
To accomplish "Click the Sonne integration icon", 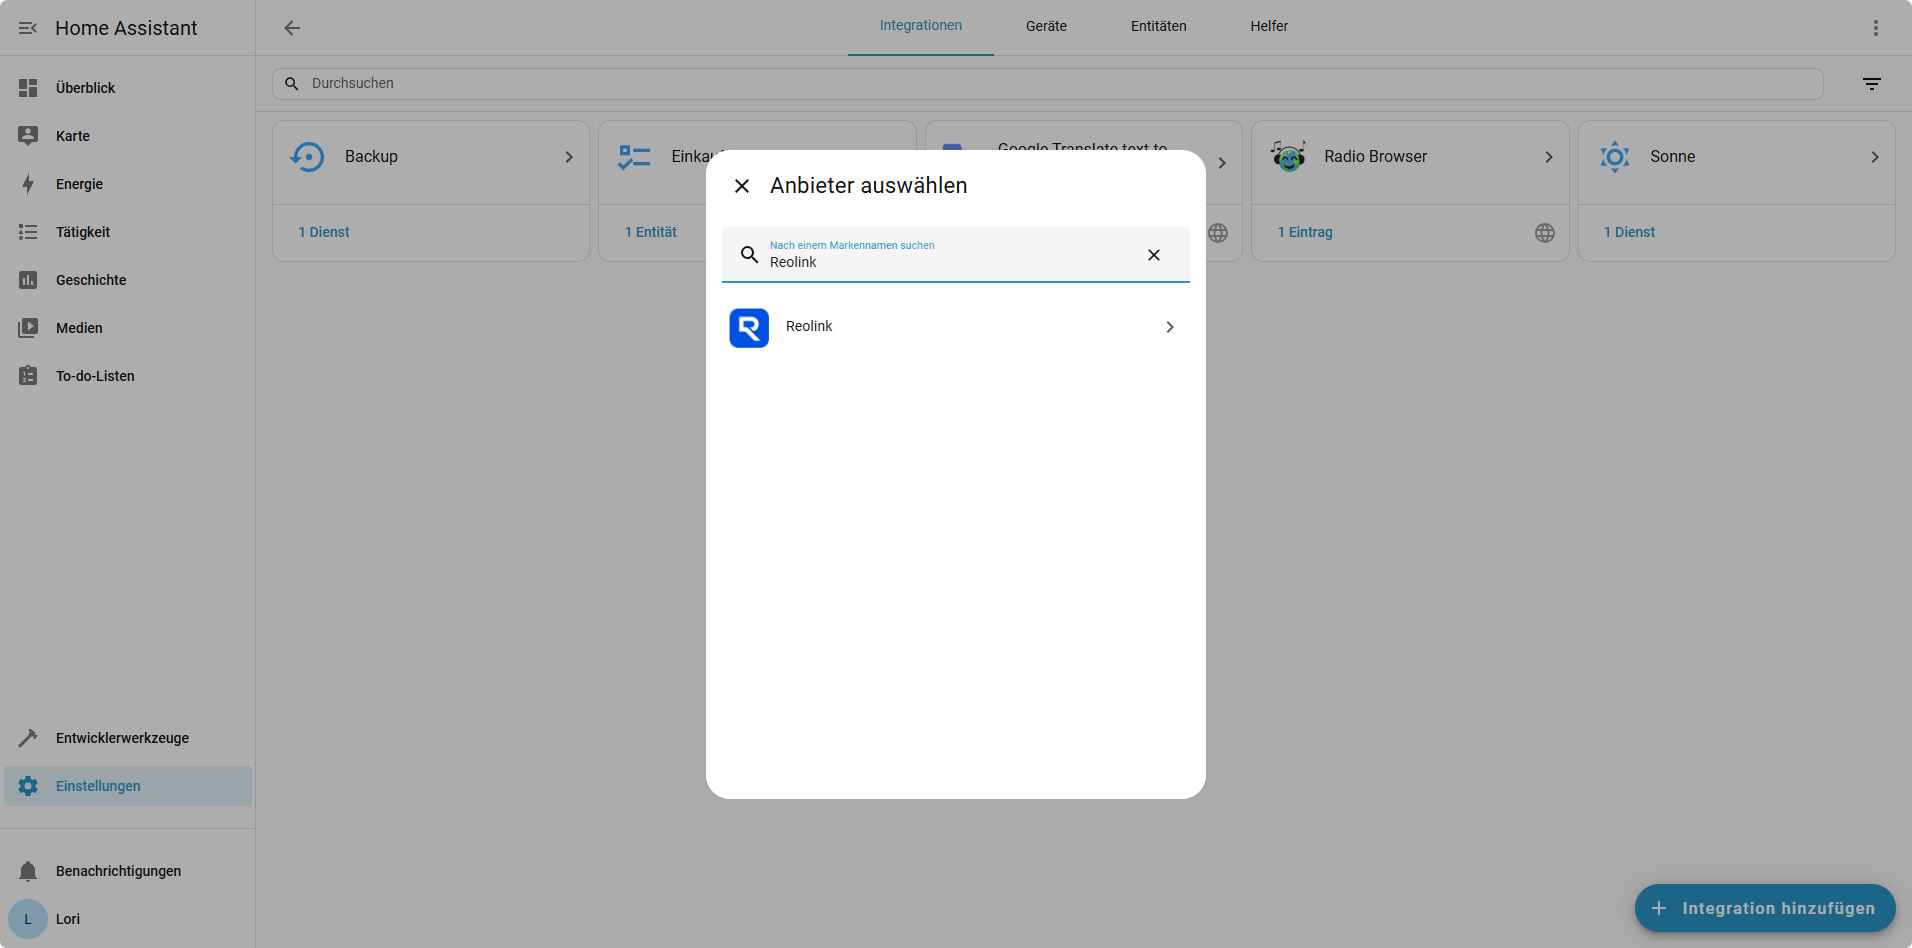I will (x=1615, y=157).
